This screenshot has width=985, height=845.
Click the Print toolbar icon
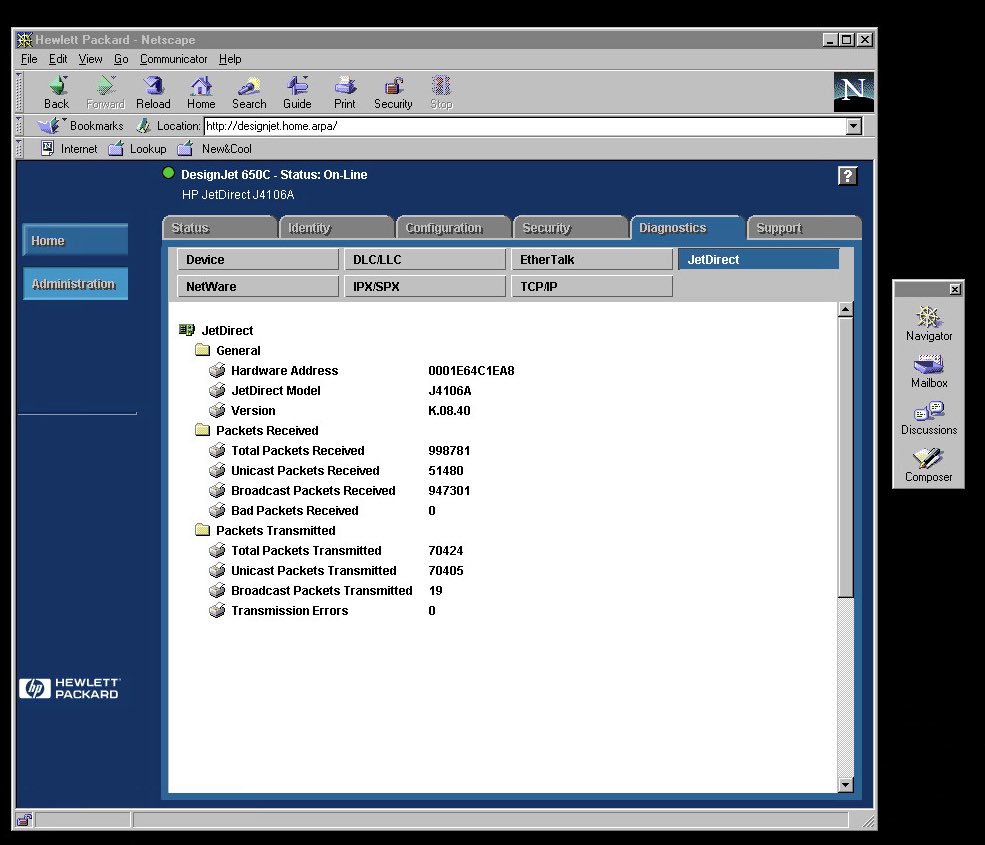[344, 92]
